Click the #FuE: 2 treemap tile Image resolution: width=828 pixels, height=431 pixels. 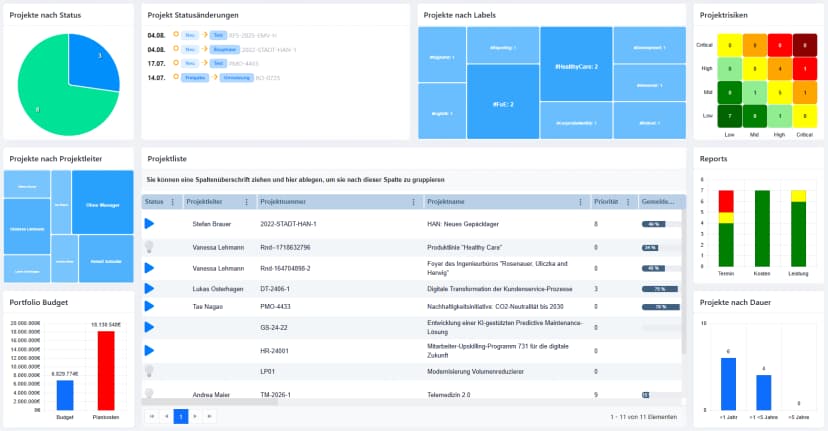503,102
